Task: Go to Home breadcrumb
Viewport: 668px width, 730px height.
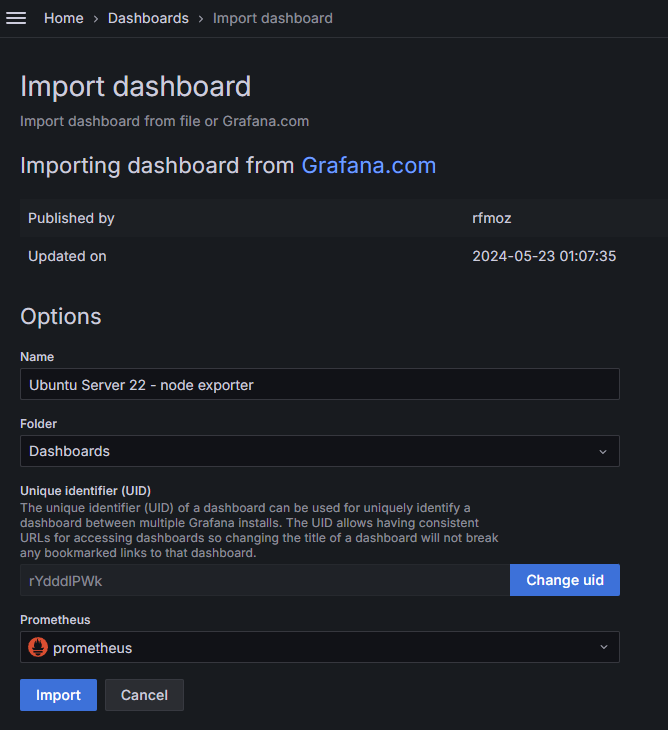Action: (x=64, y=18)
